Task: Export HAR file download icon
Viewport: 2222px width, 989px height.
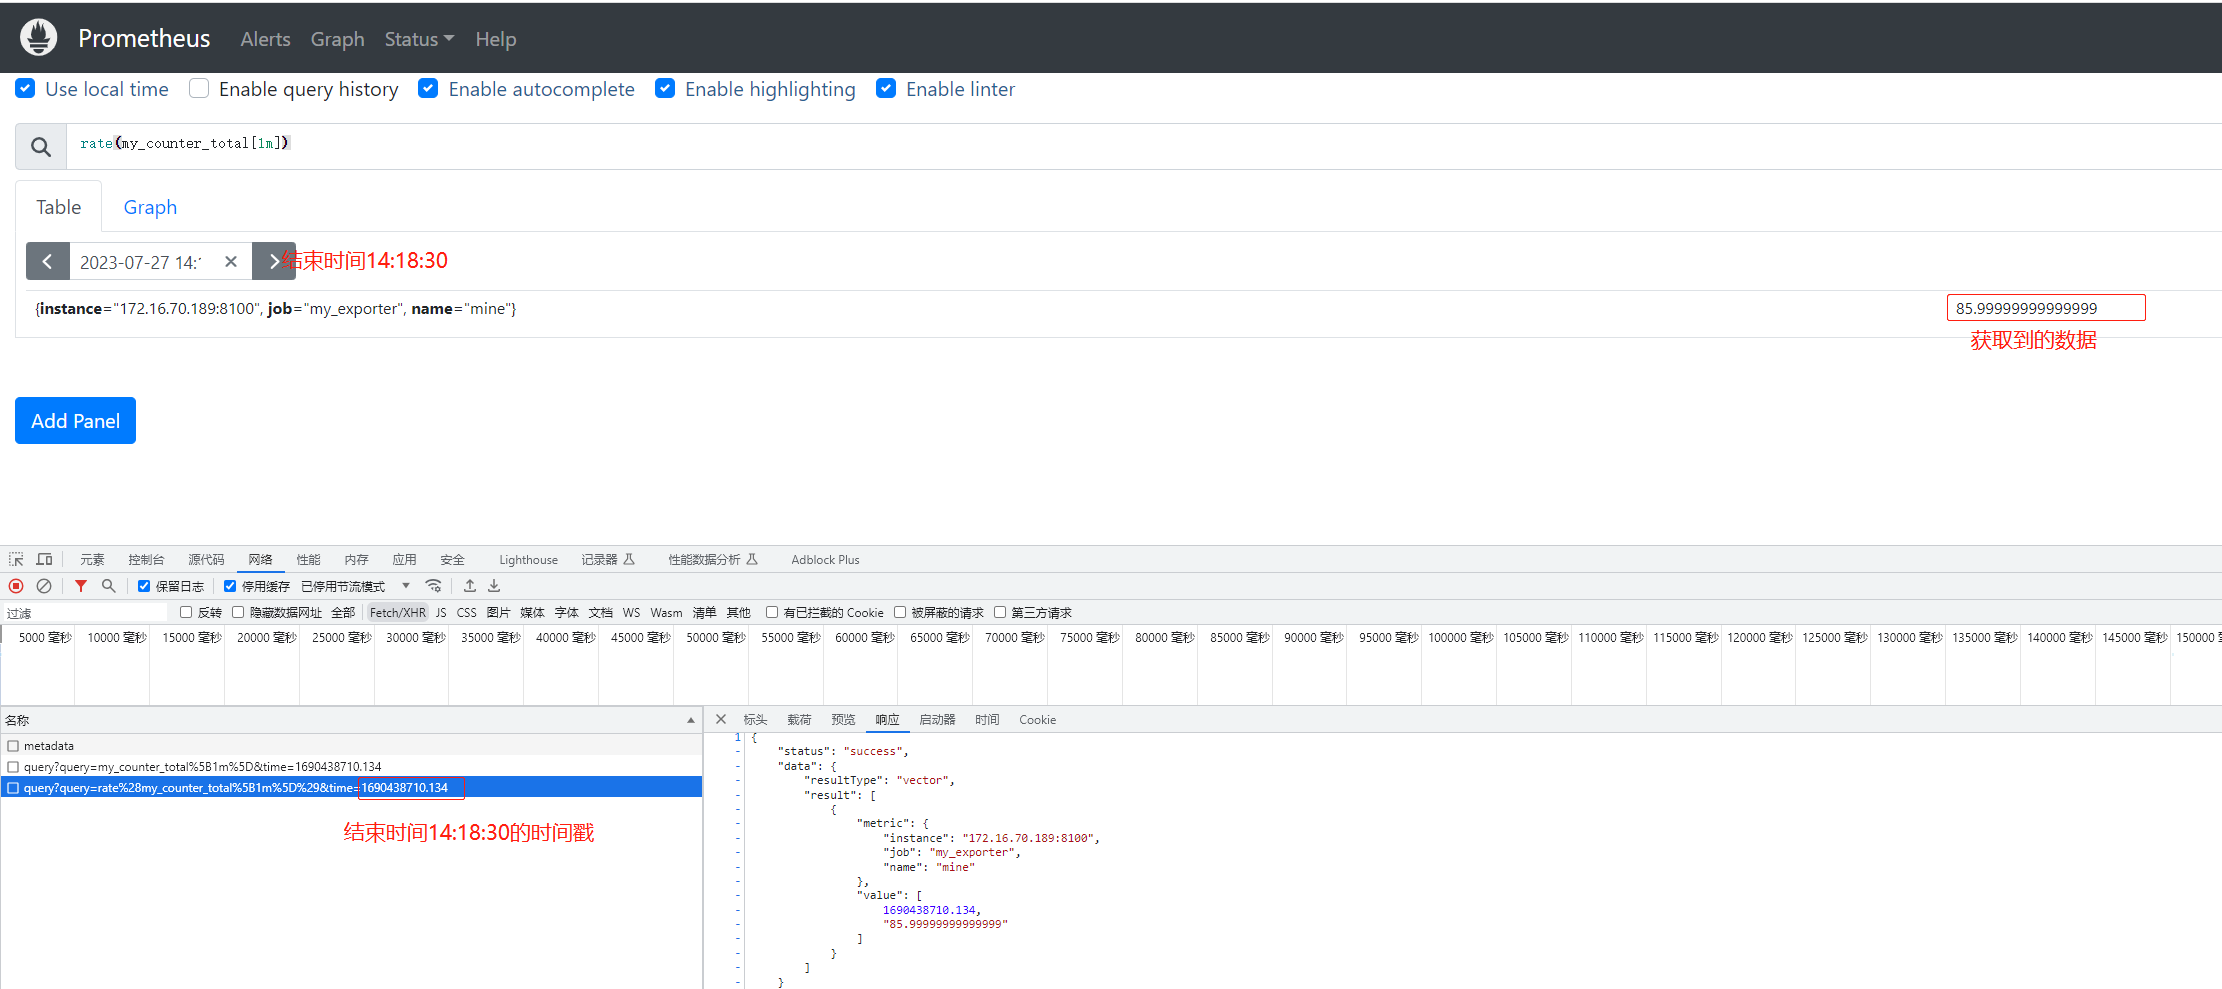Action: (x=494, y=586)
